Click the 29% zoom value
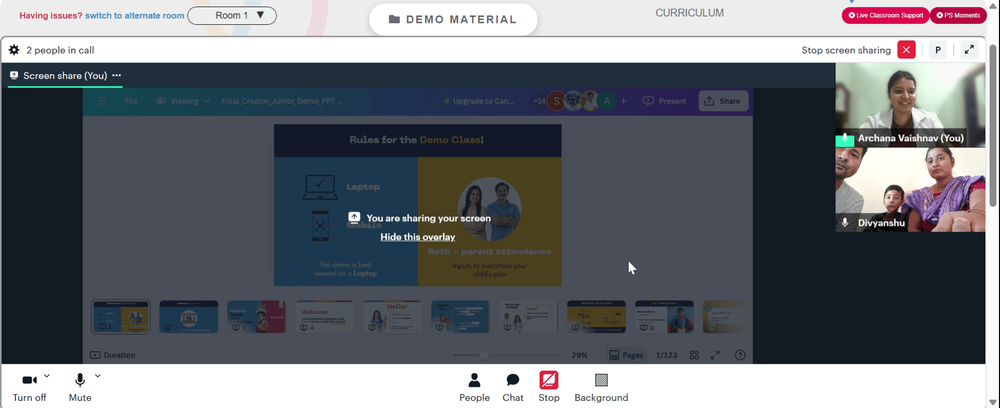Viewport: 1000px width, 408px height. tap(579, 355)
